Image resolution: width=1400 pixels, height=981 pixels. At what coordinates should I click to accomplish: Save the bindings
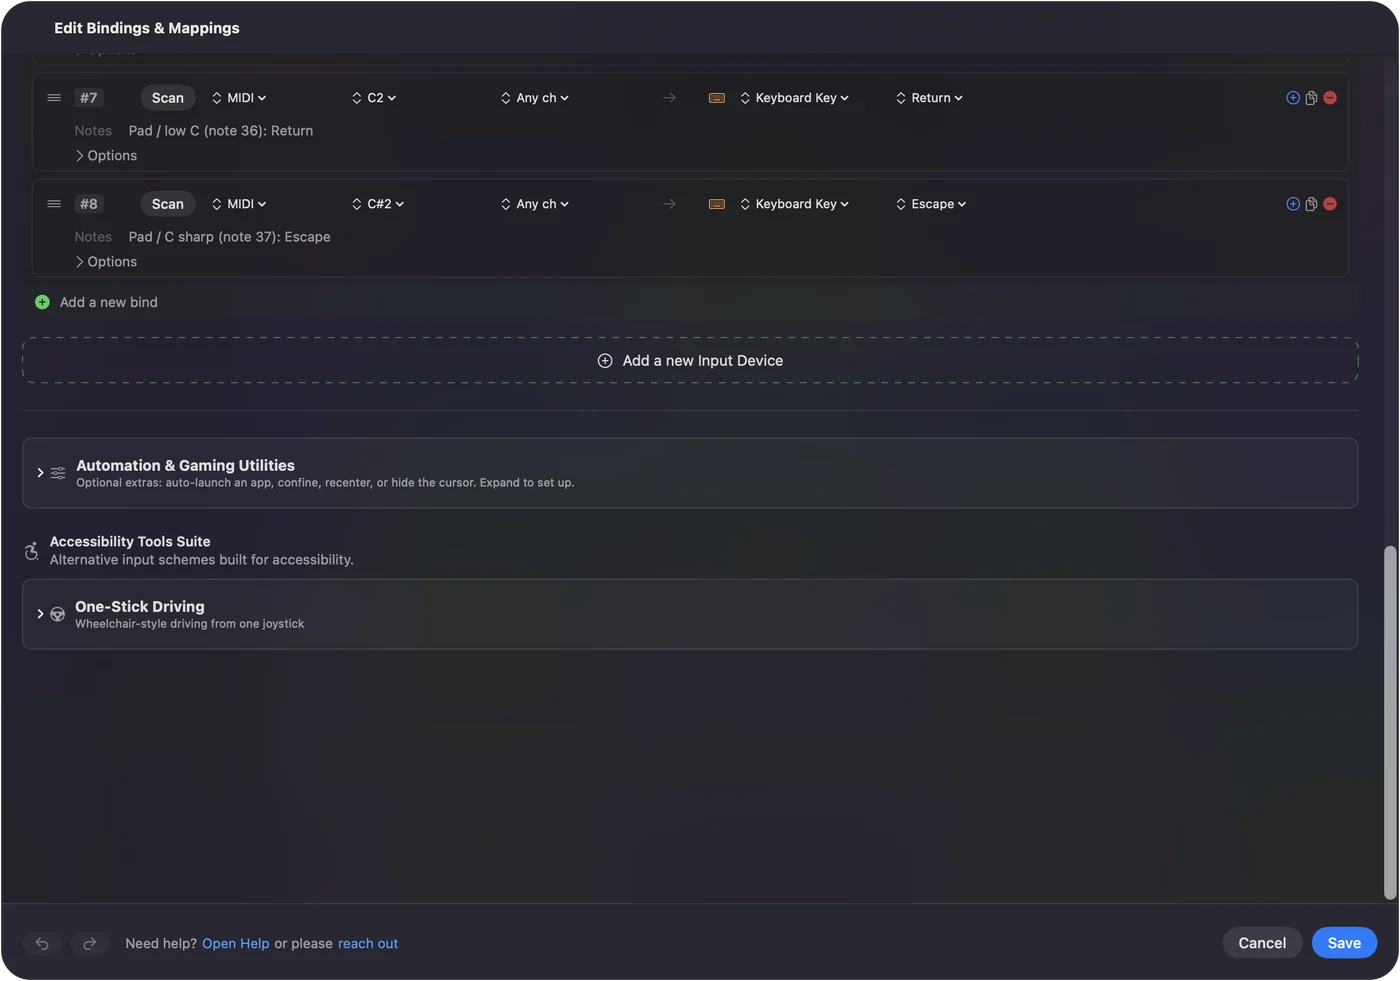click(x=1344, y=943)
